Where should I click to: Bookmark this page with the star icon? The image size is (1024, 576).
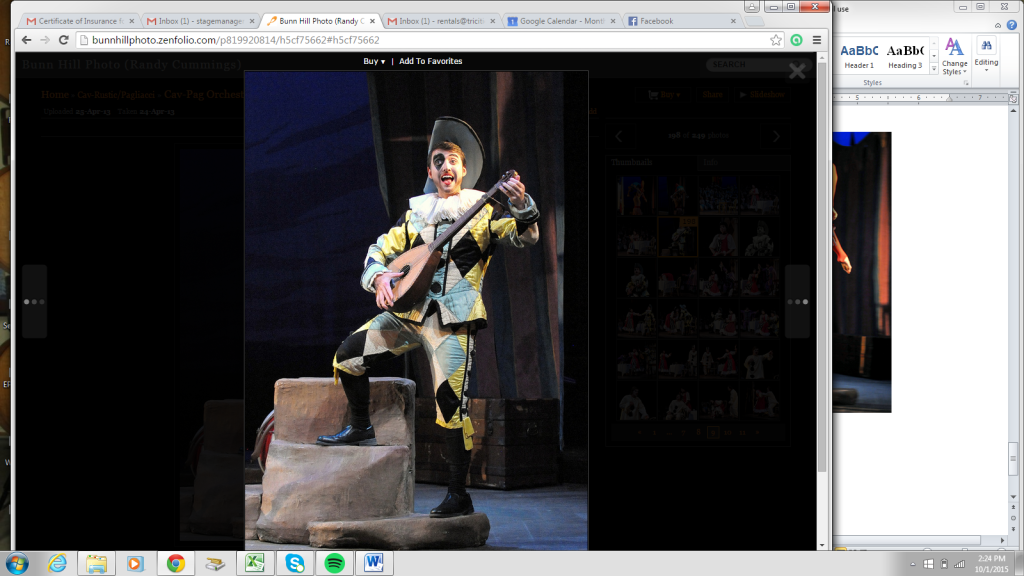click(x=776, y=40)
